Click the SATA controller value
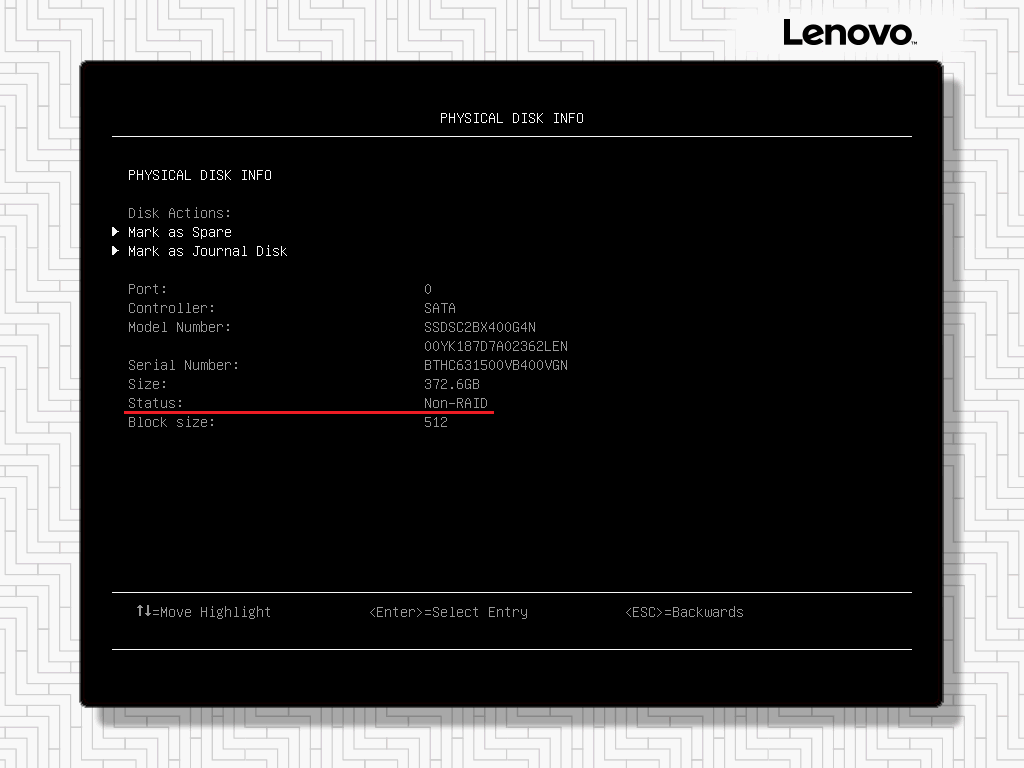This screenshot has width=1024, height=768. click(x=440, y=308)
